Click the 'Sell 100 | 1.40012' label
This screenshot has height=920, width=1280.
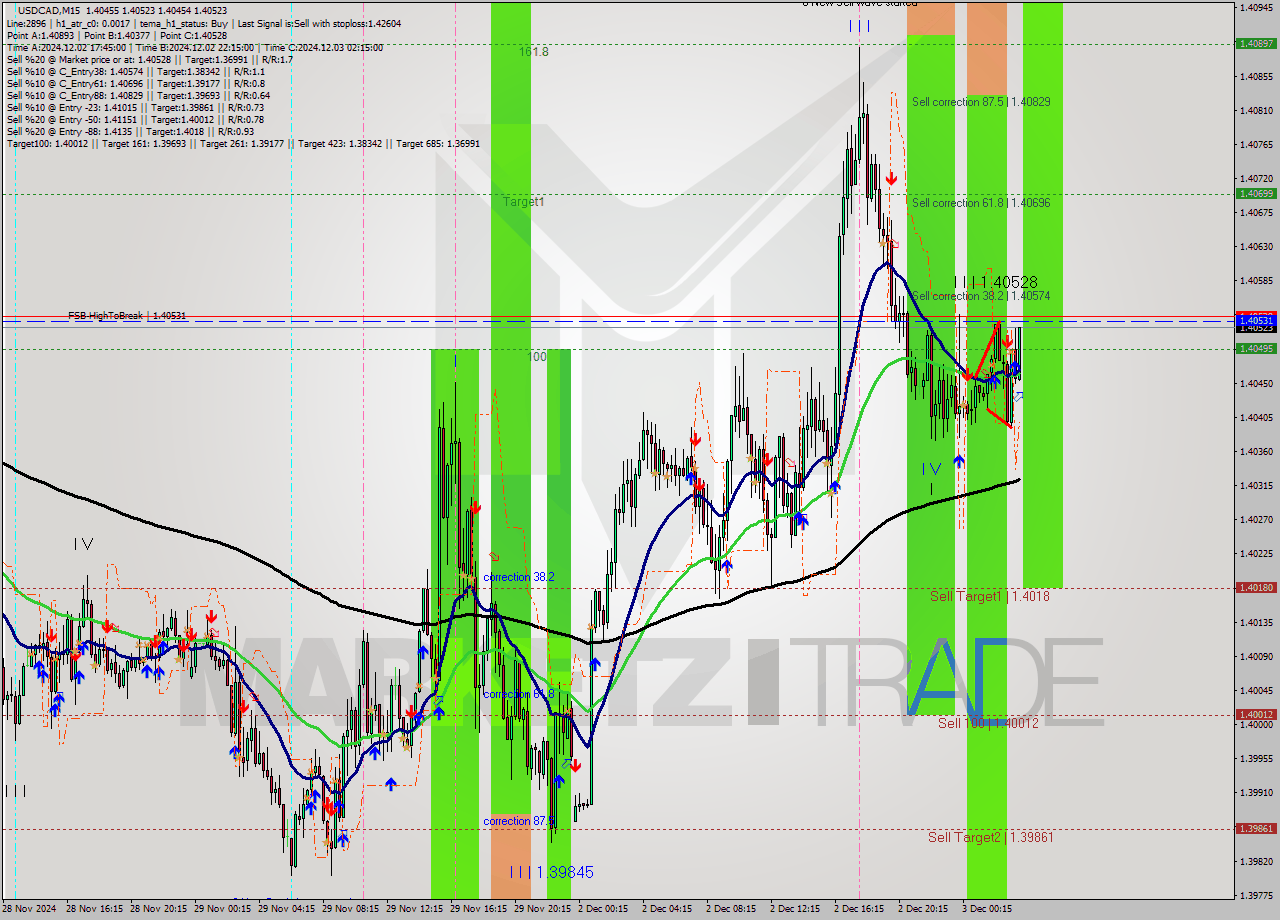[988, 722]
